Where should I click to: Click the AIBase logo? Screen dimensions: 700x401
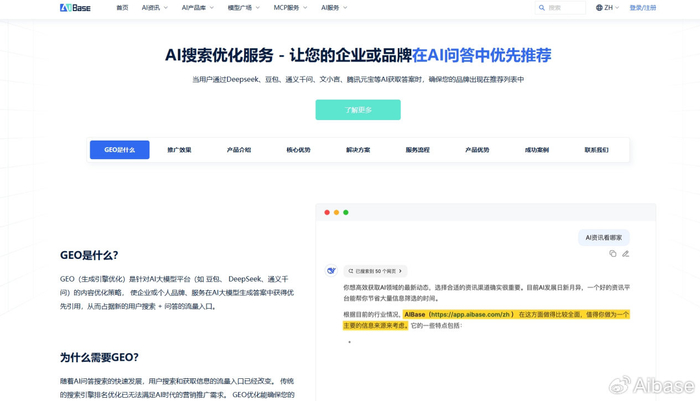(x=75, y=8)
